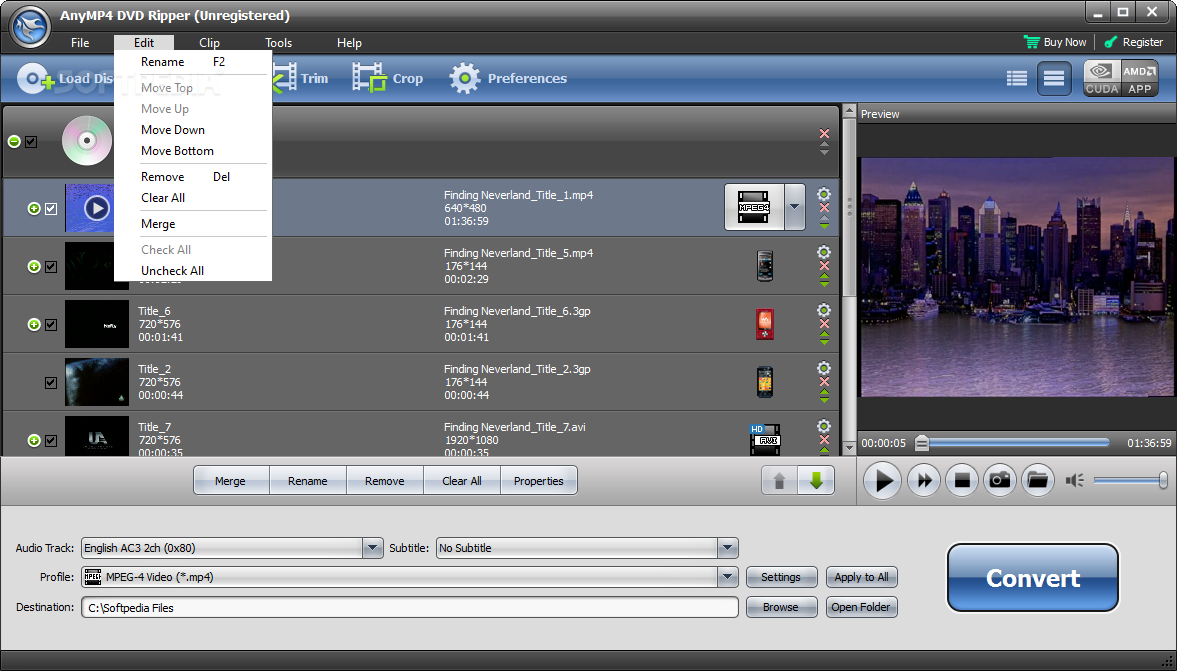Click the fast forward playback button
The height and width of the screenshot is (671, 1177).
click(x=924, y=480)
